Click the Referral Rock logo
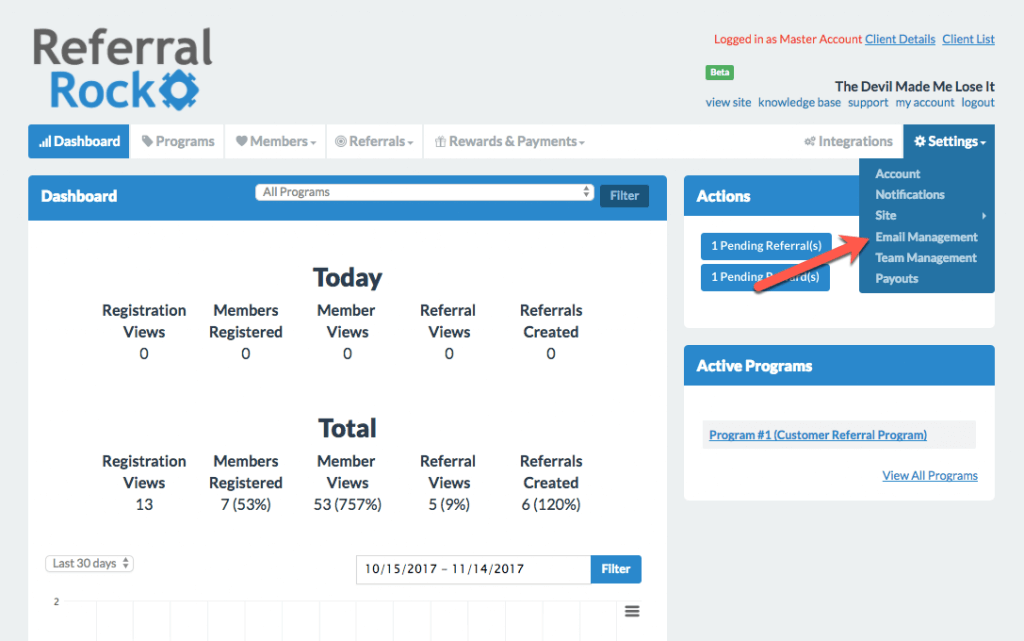The height and width of the screenshot is (641, 1024). coord(123,69)
